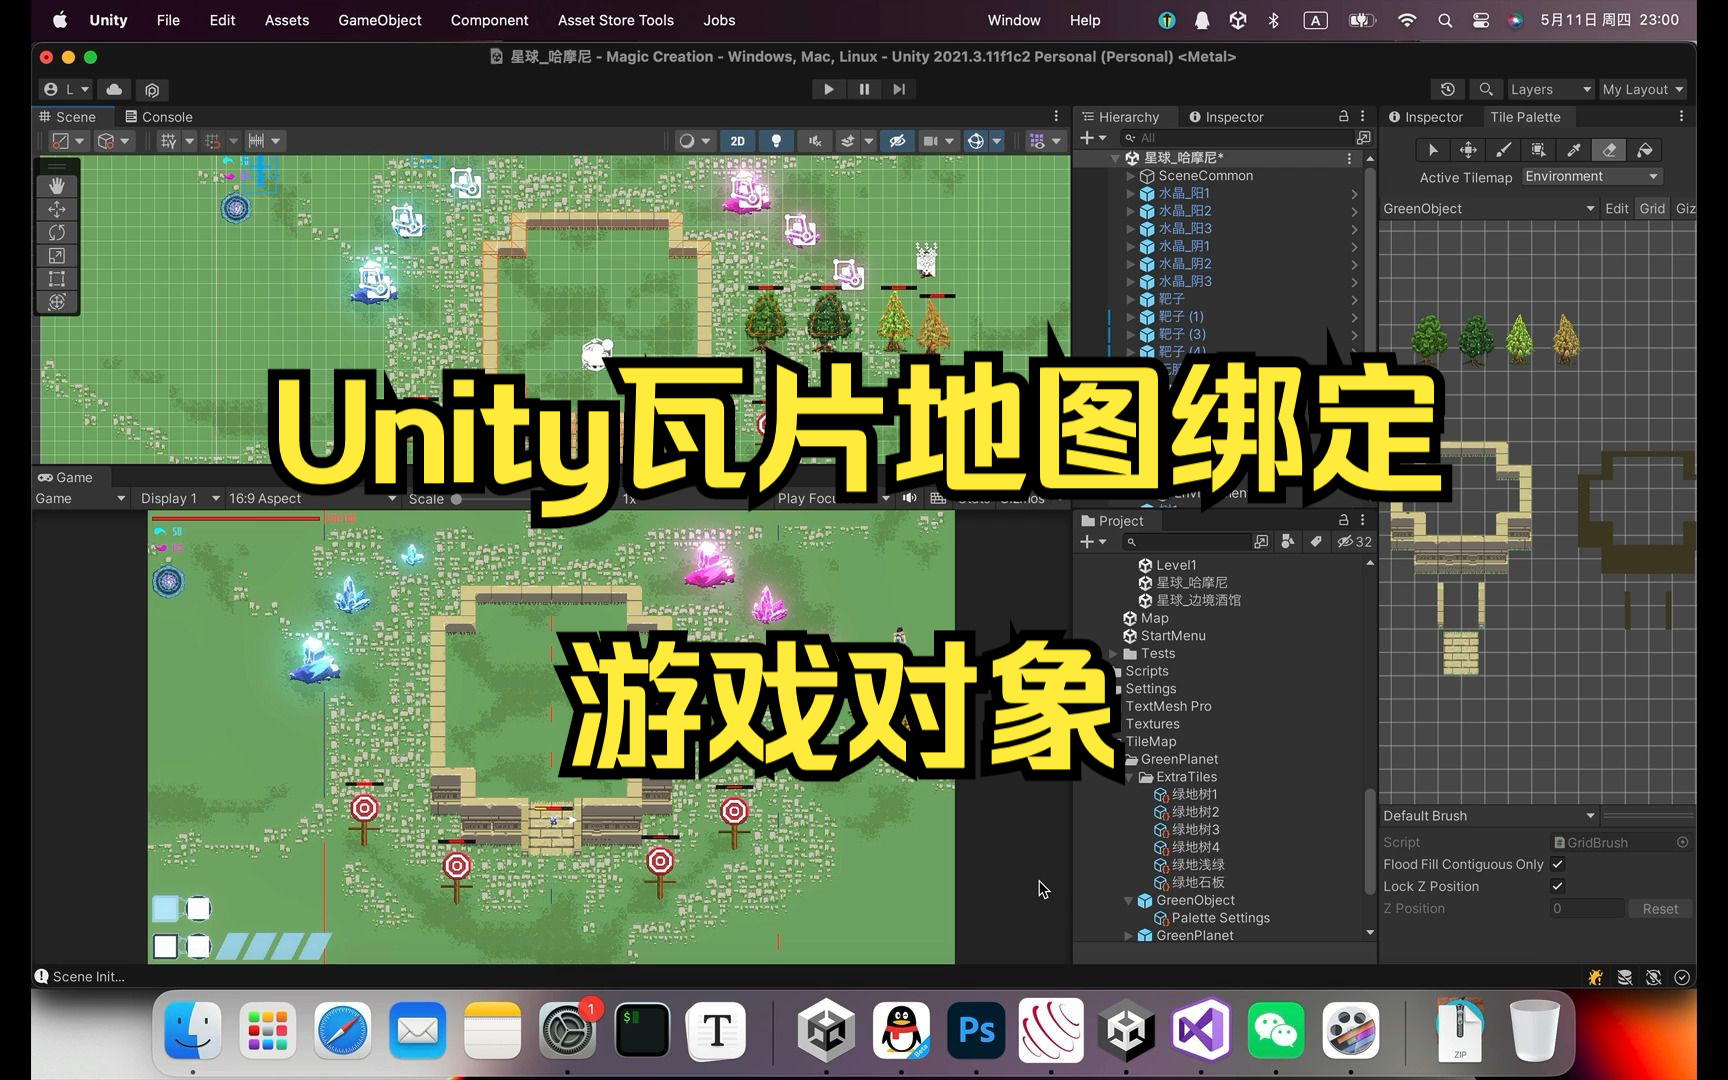This screenshot has height=1080, width=1728.
Task: Toggle 2D view mode in Scene
Action: (x=738, y=141)
